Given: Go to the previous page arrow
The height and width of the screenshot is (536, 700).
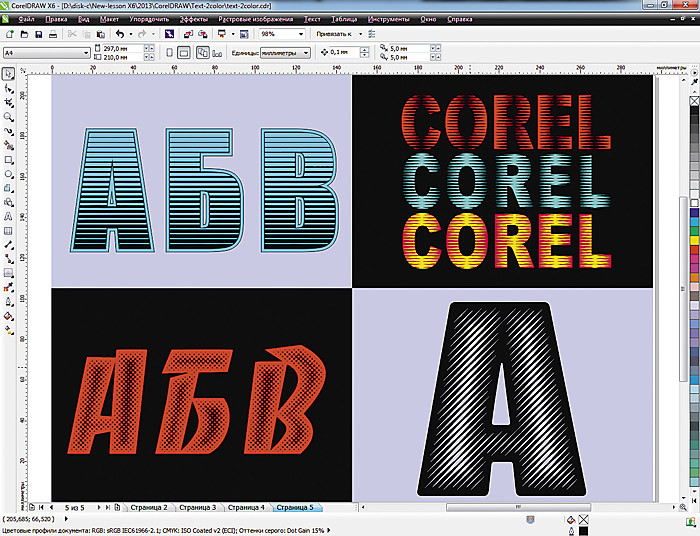Looking at the screenshot, I should click(51, 507).
